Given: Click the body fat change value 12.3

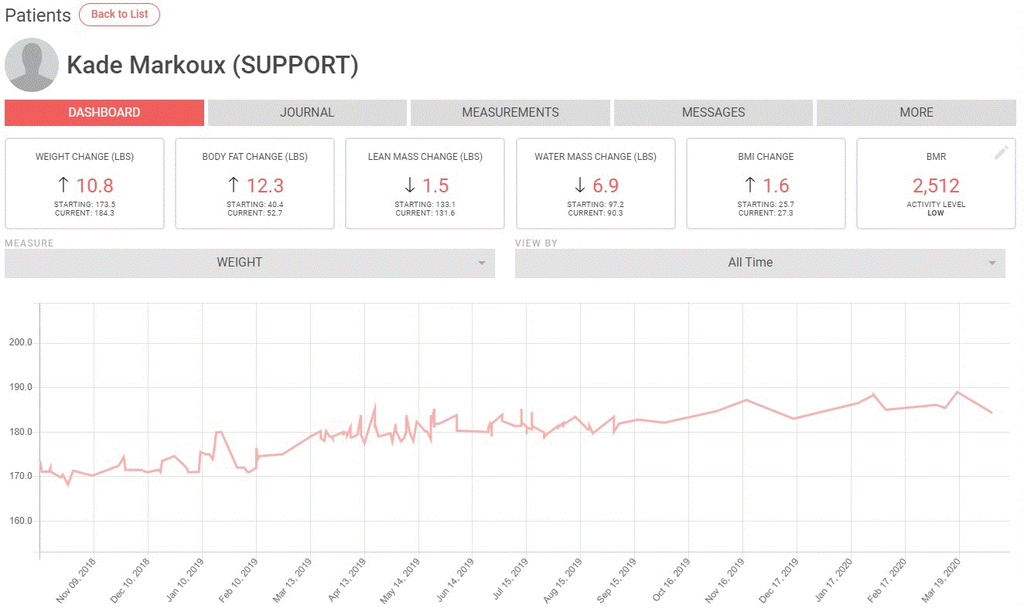Looking at the screenshot, I should [265, 186].
